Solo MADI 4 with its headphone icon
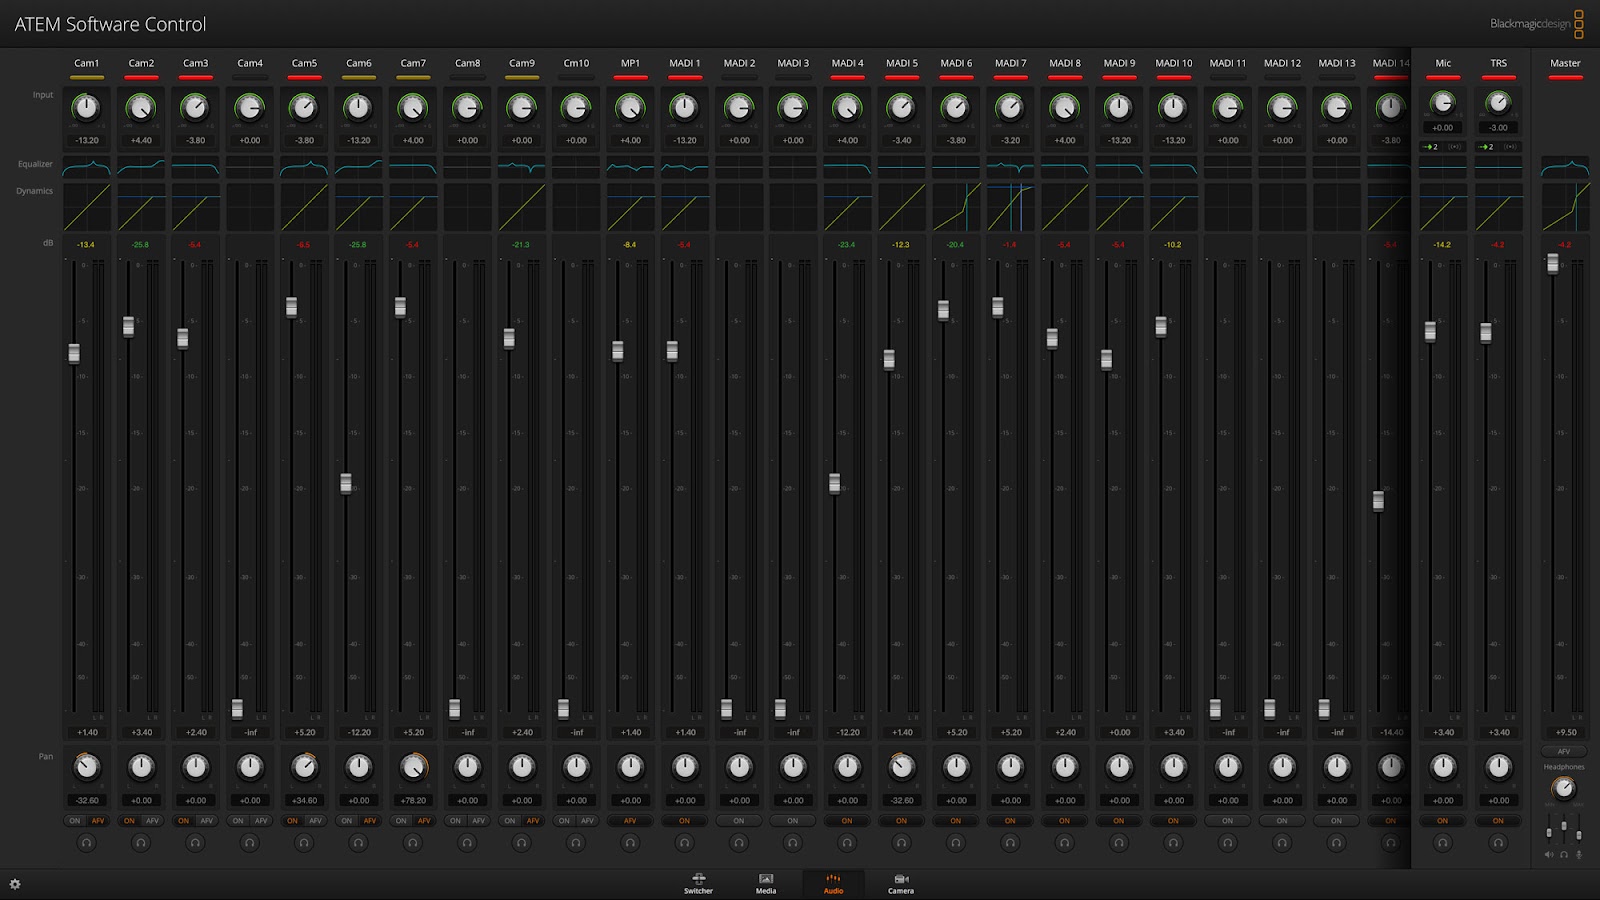1600x900 pixels. 847,843
